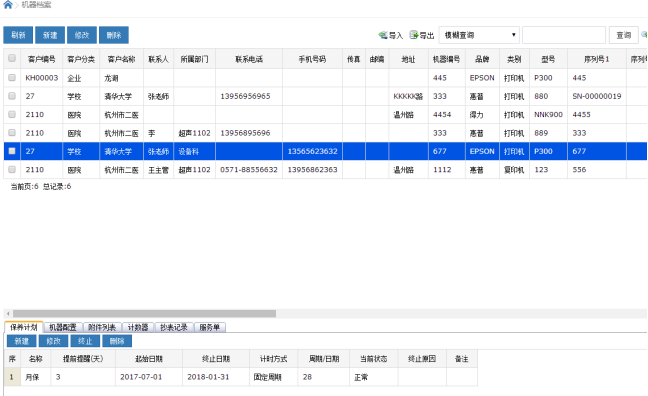Screen dimensions: 648x396
Task: Click the 正常 status cell
Action: [374, 377]
